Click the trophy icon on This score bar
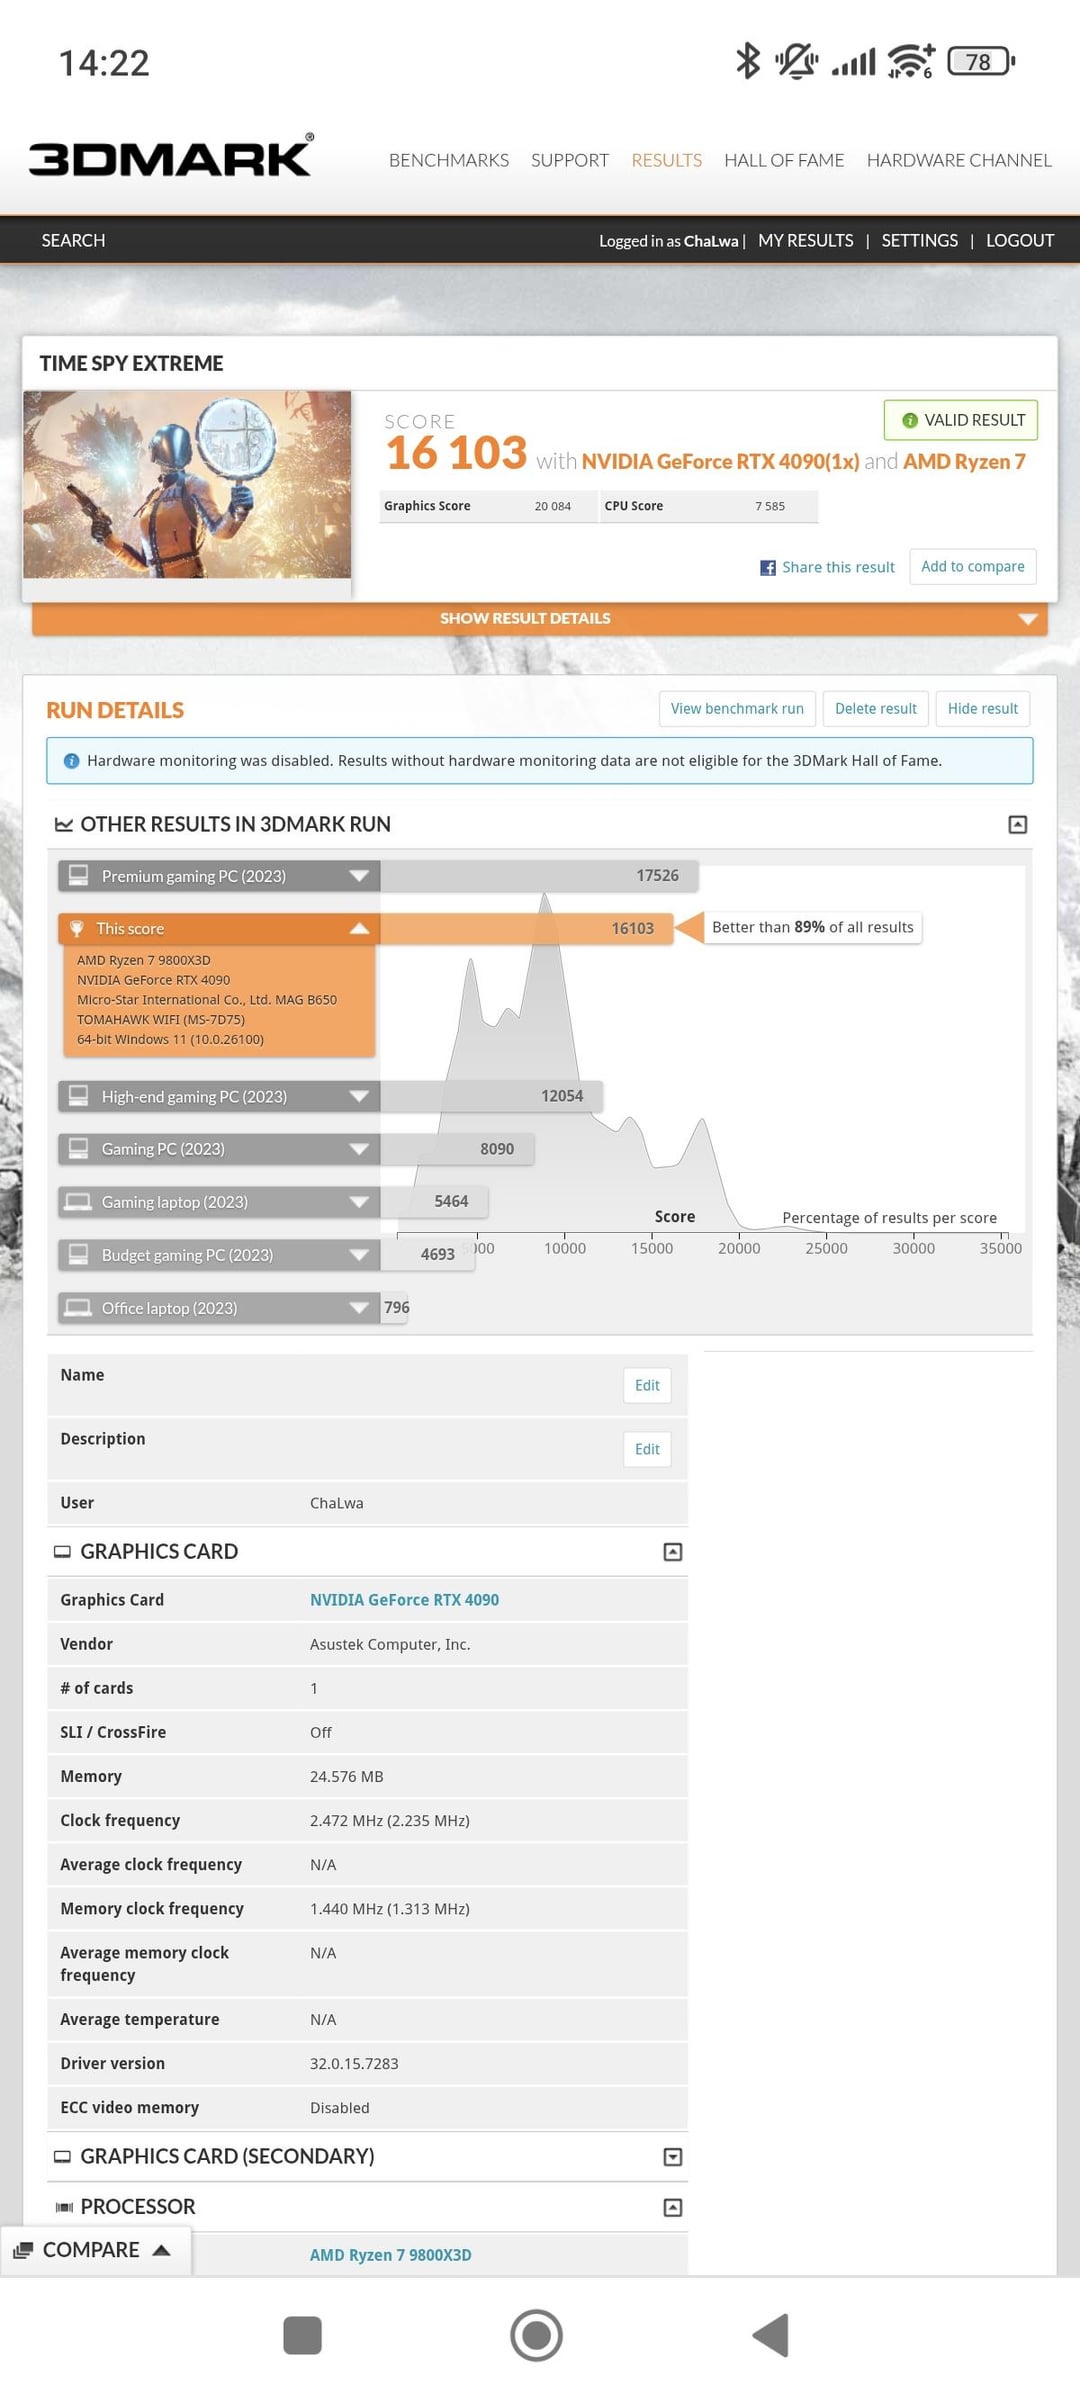The height and width of the screenshot is (2403, 1080). 76,929
